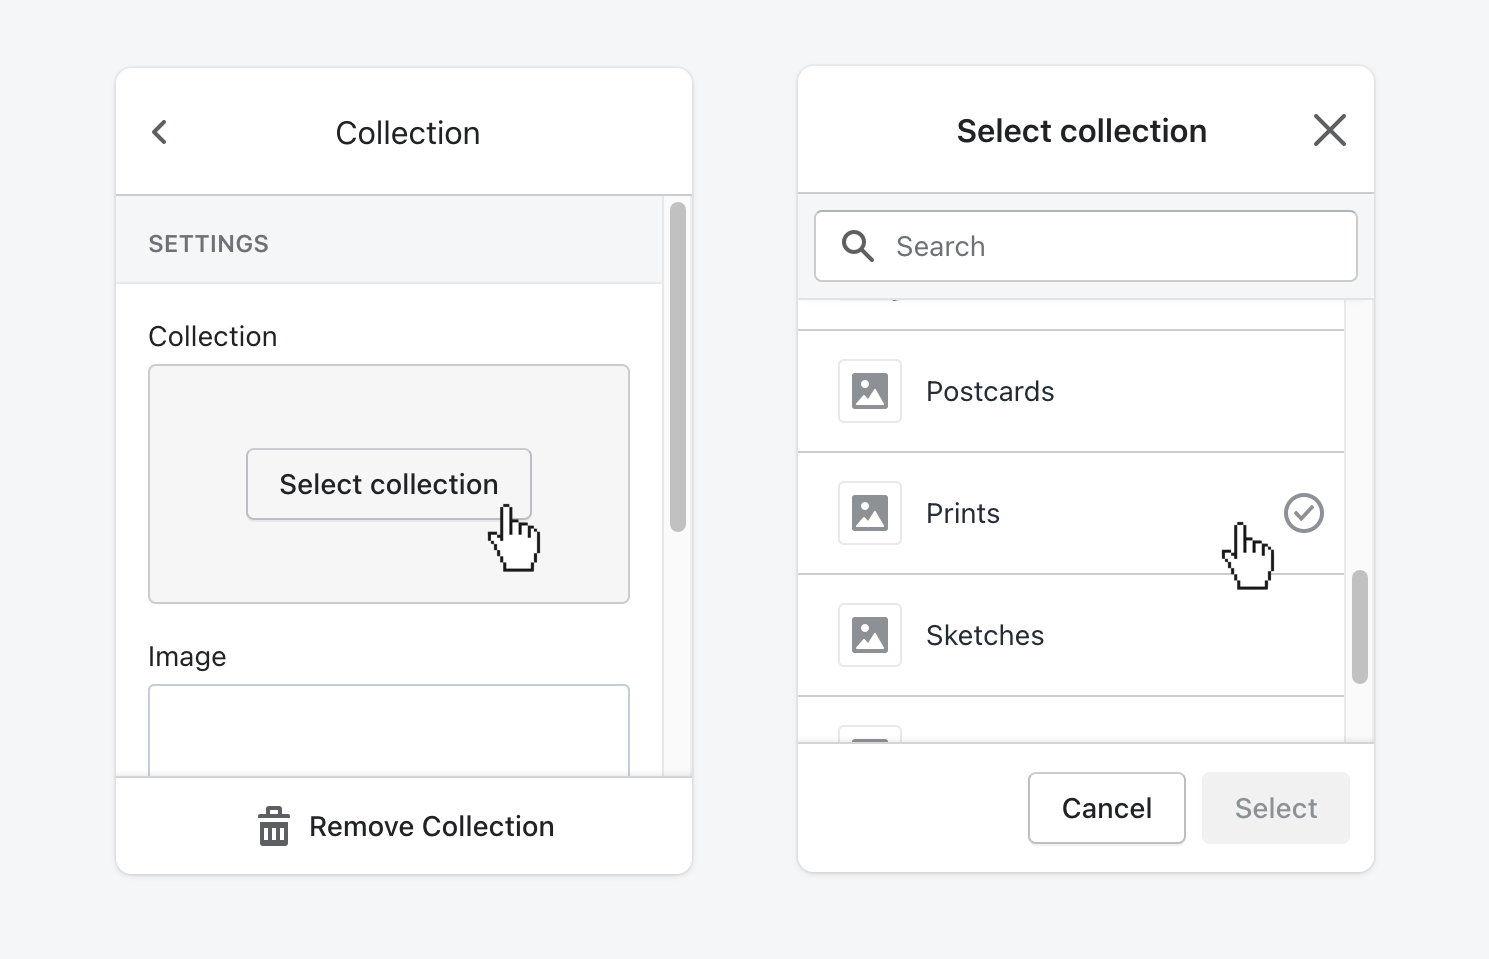Screen dimensions: 1489x959
Task: Toggle the checkmark circle on the Prints row
Action: click(x=1304, y=513)
